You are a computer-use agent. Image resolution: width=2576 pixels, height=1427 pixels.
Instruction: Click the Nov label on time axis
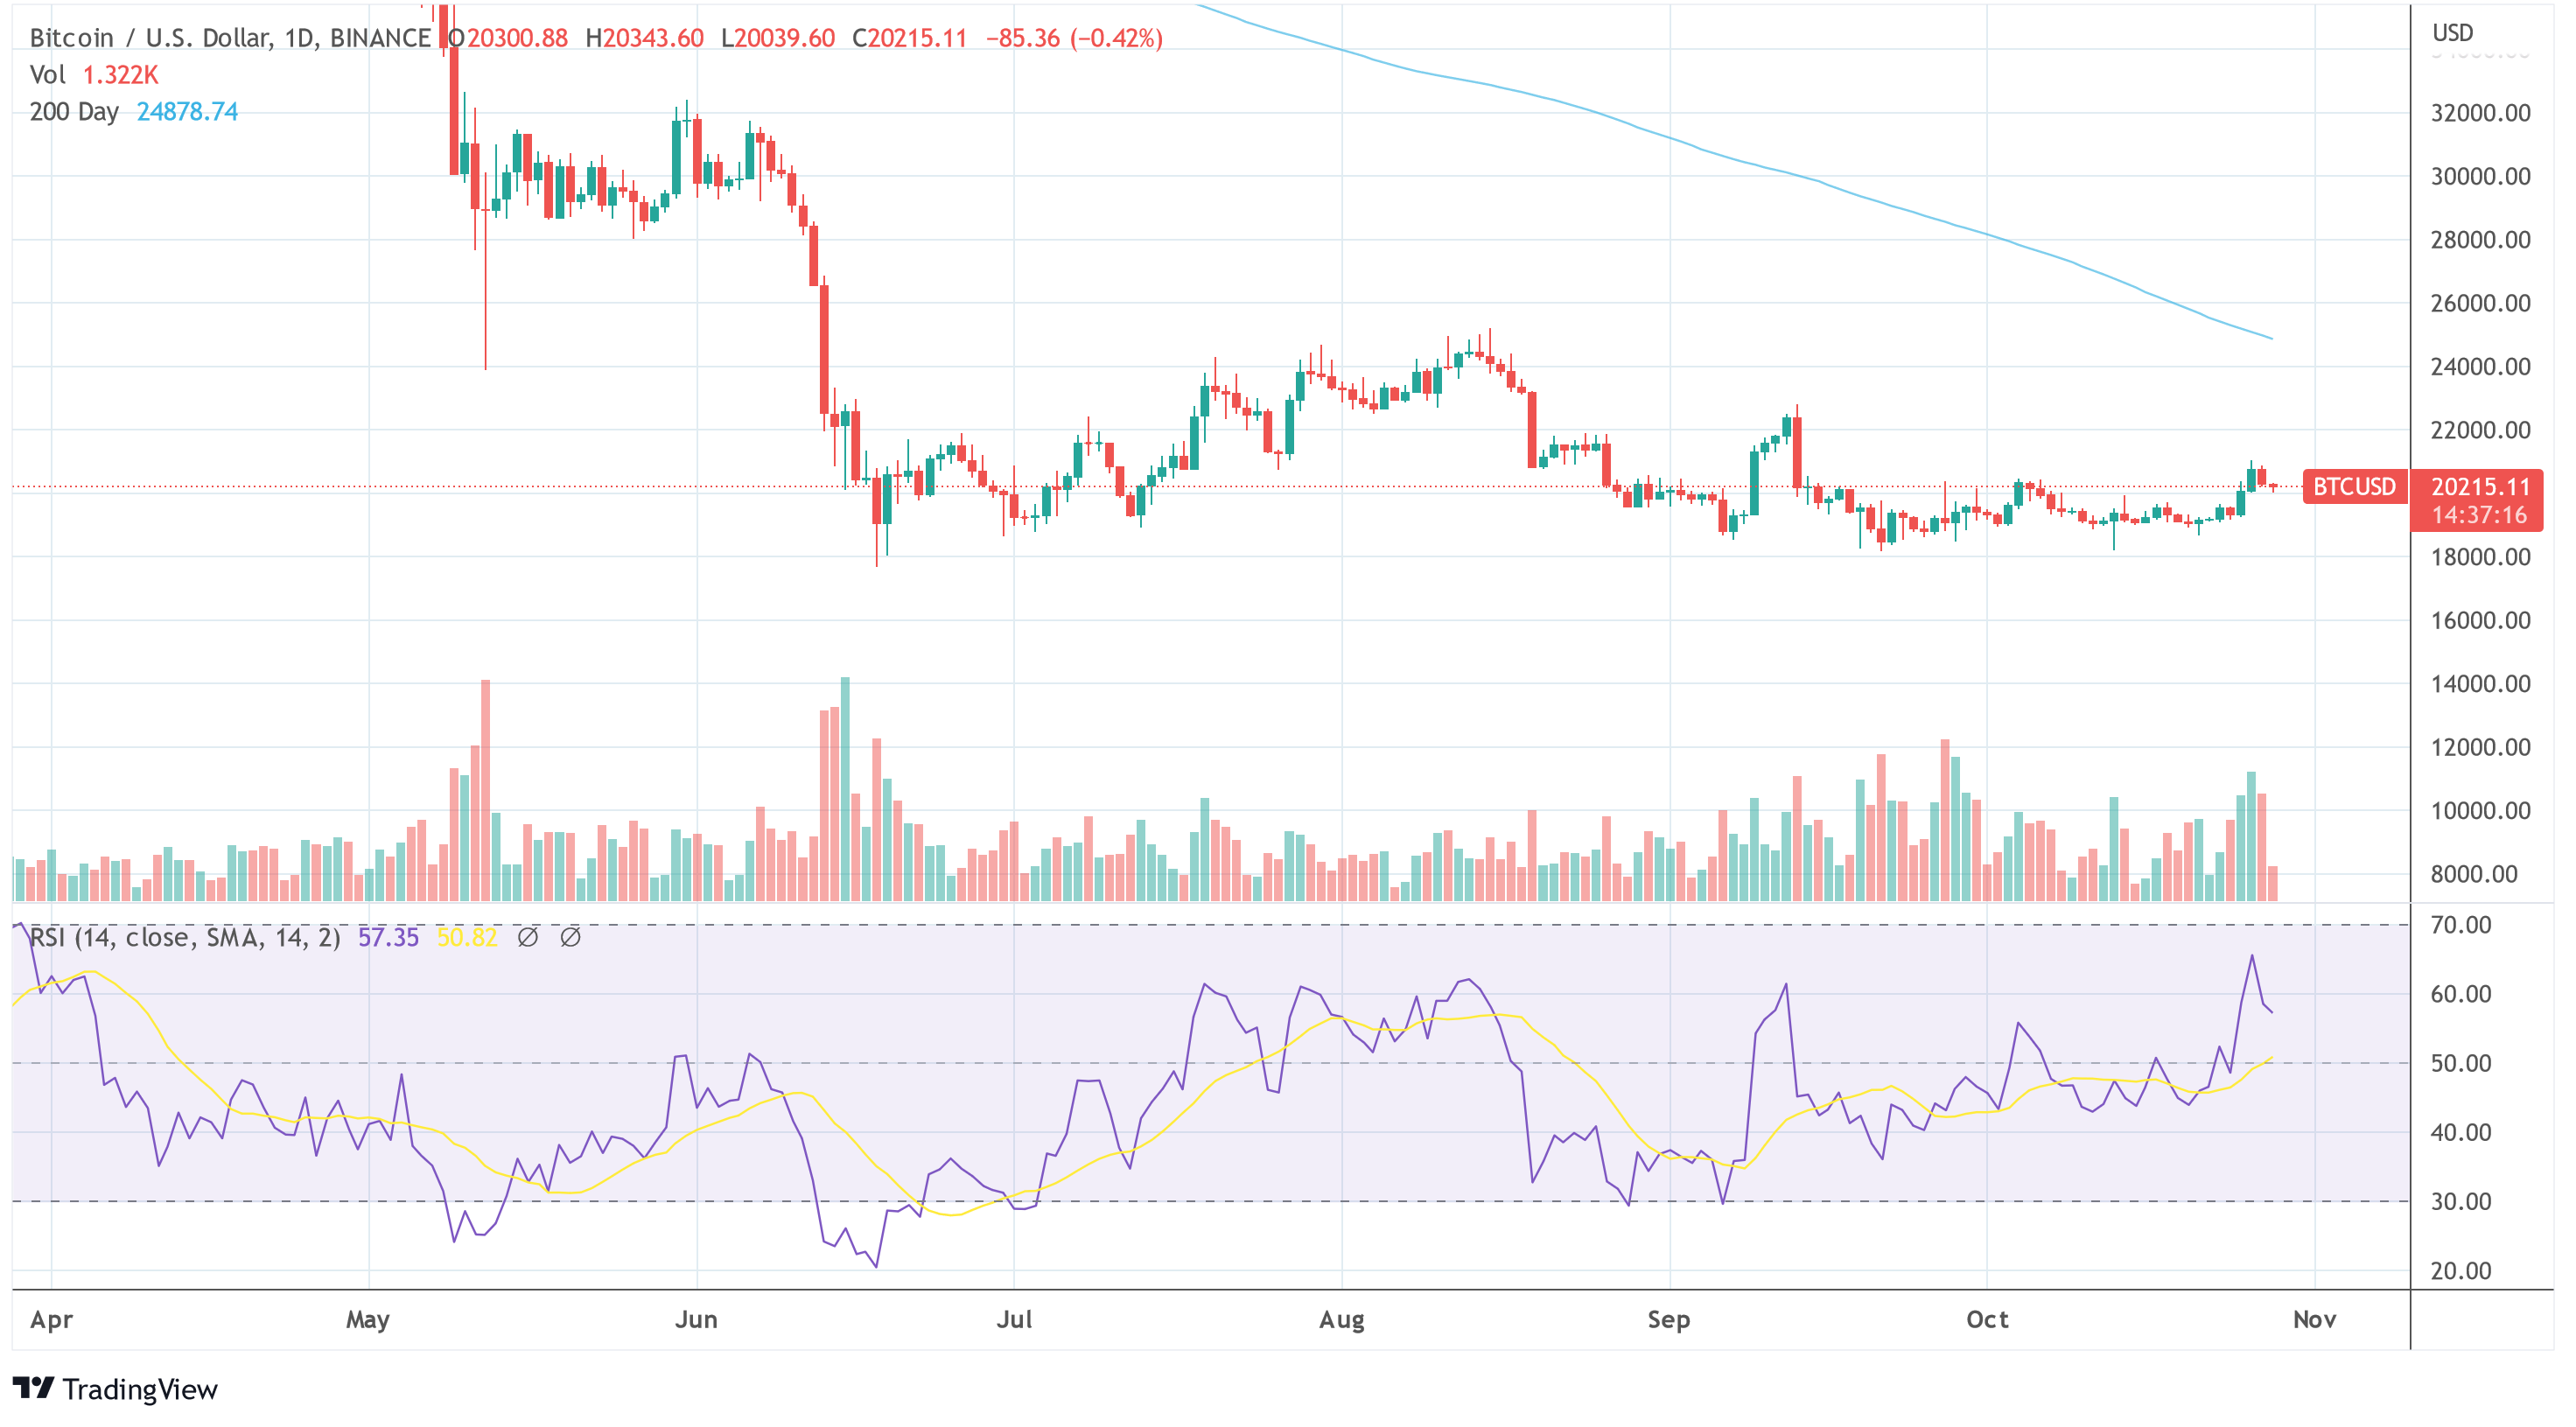[2314, 1320]
